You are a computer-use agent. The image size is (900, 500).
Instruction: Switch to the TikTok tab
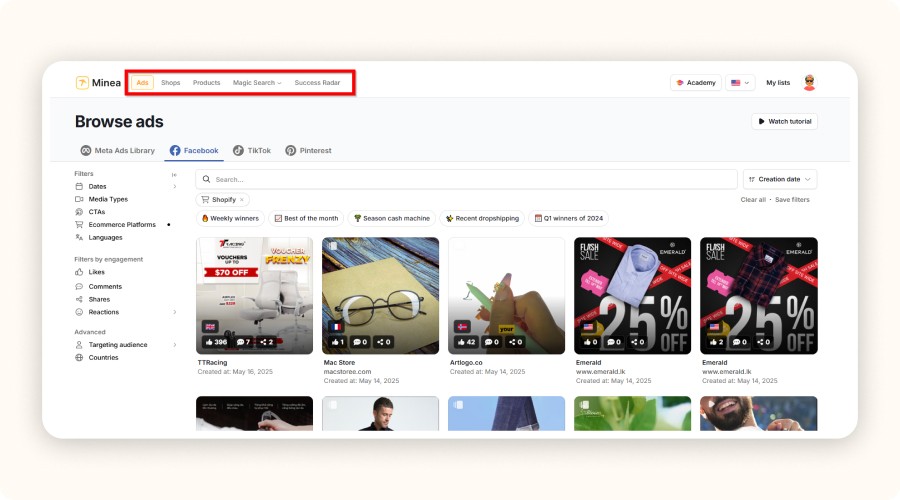[x=252, y=150]
